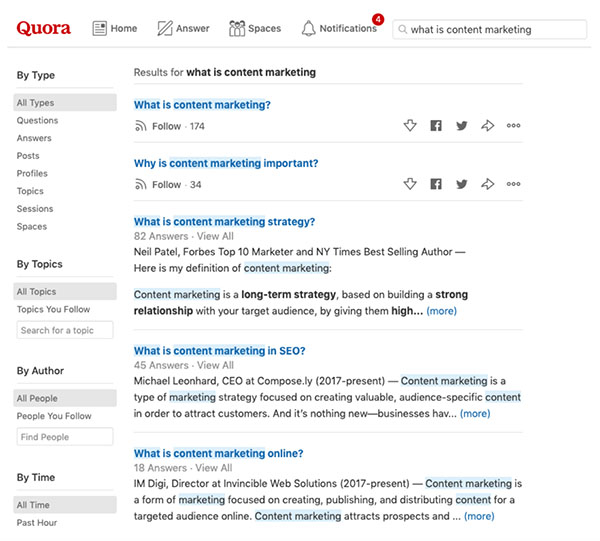Filter results by Spaces type

click(x=32, y=227)
